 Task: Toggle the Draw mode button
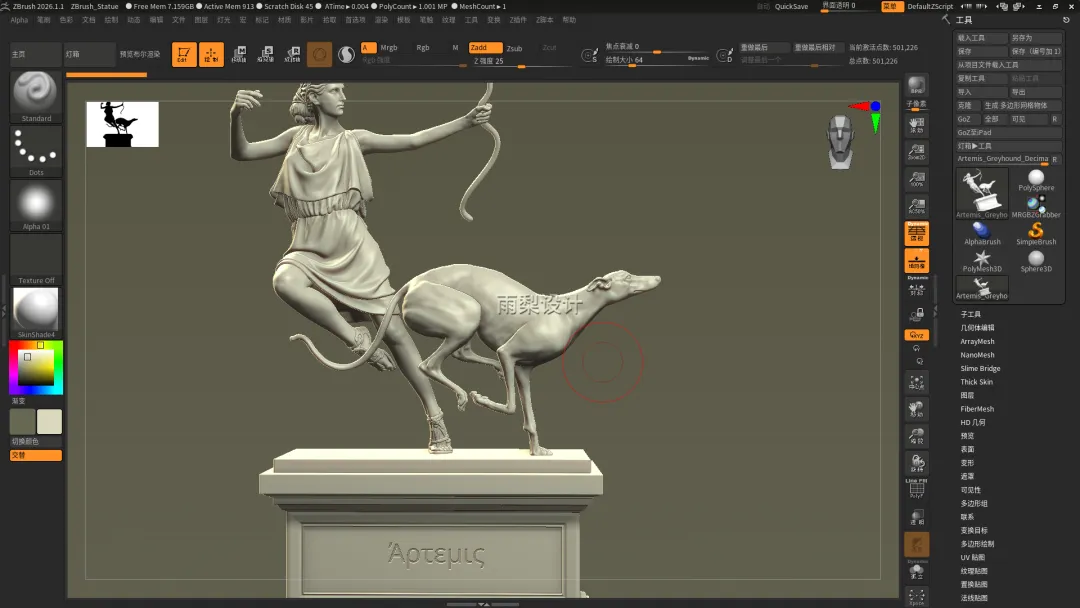211,54
